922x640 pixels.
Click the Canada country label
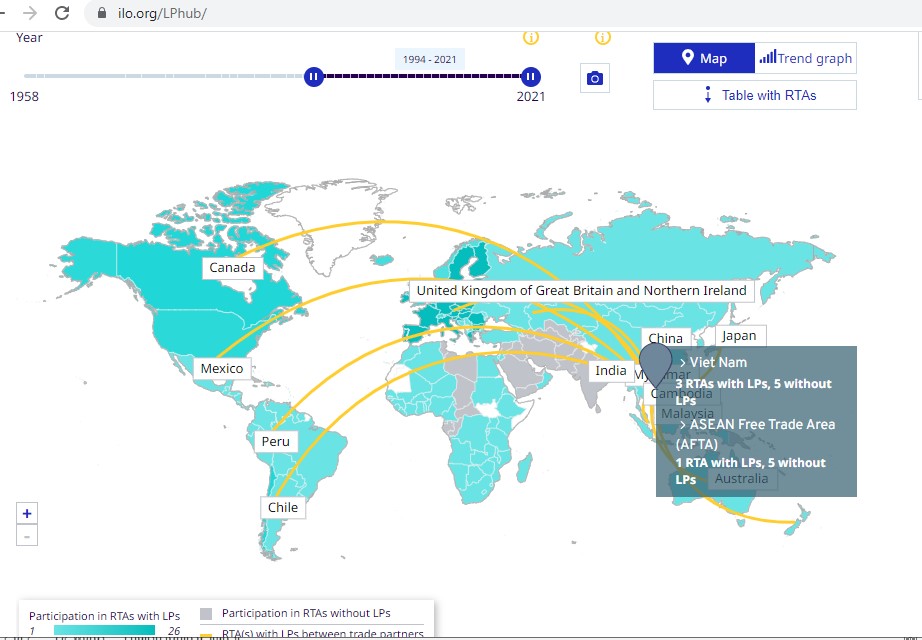pyautogui.click(x=232, y=267)
